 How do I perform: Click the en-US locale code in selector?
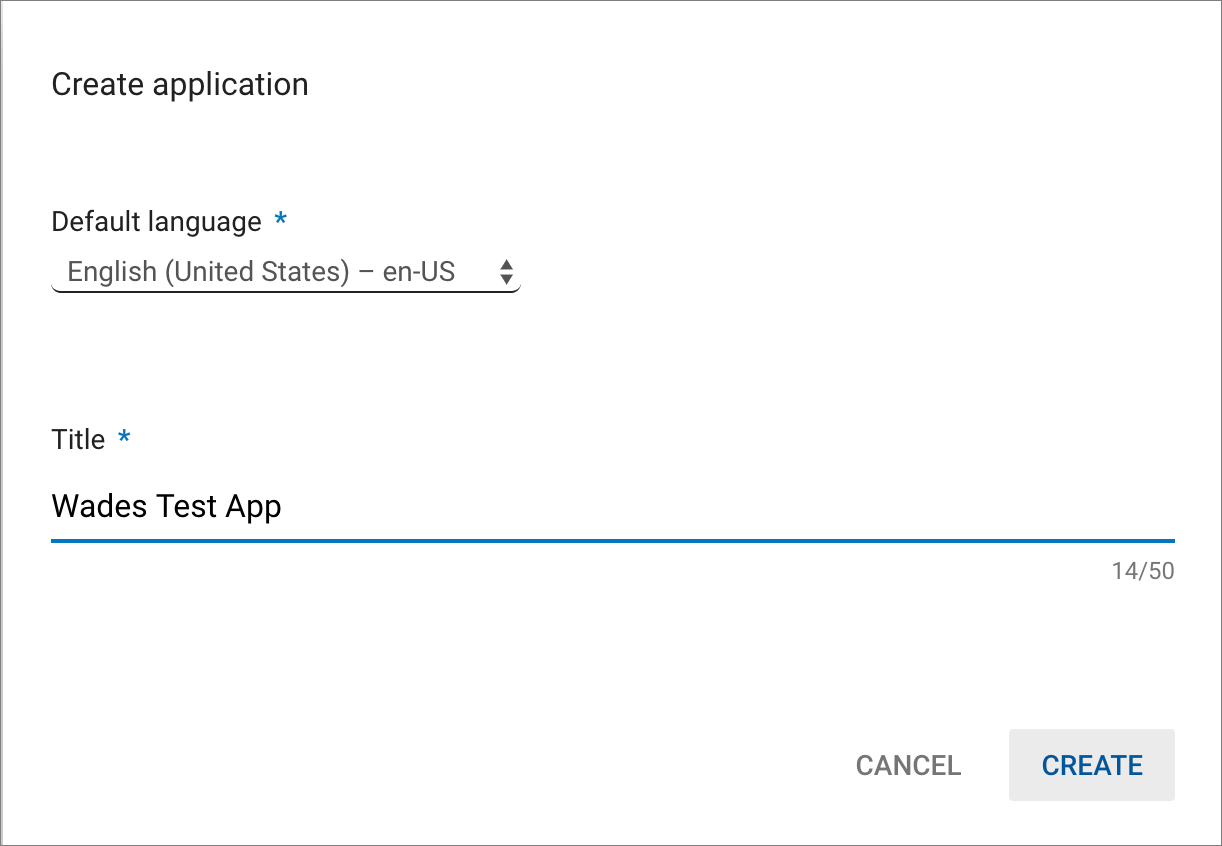point(419,272)
